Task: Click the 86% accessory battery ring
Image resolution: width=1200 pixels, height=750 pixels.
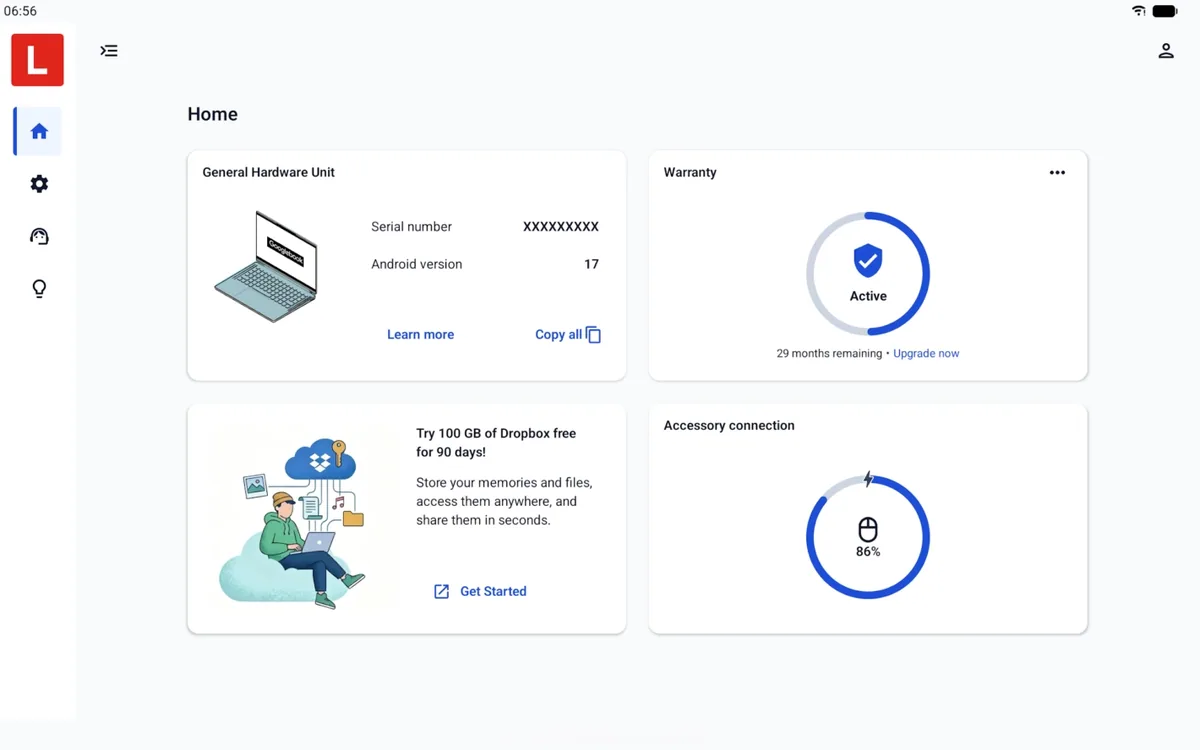Action: click(x=868, y=537)
